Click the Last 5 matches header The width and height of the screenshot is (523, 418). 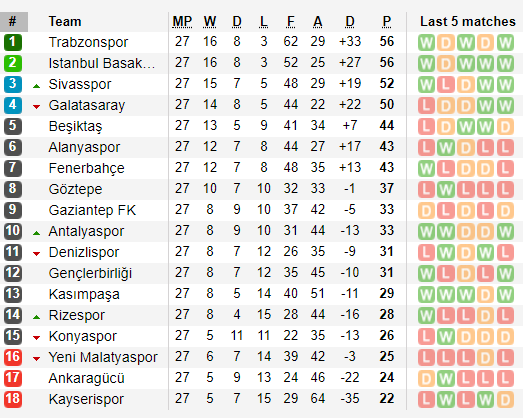pos(468,22)
